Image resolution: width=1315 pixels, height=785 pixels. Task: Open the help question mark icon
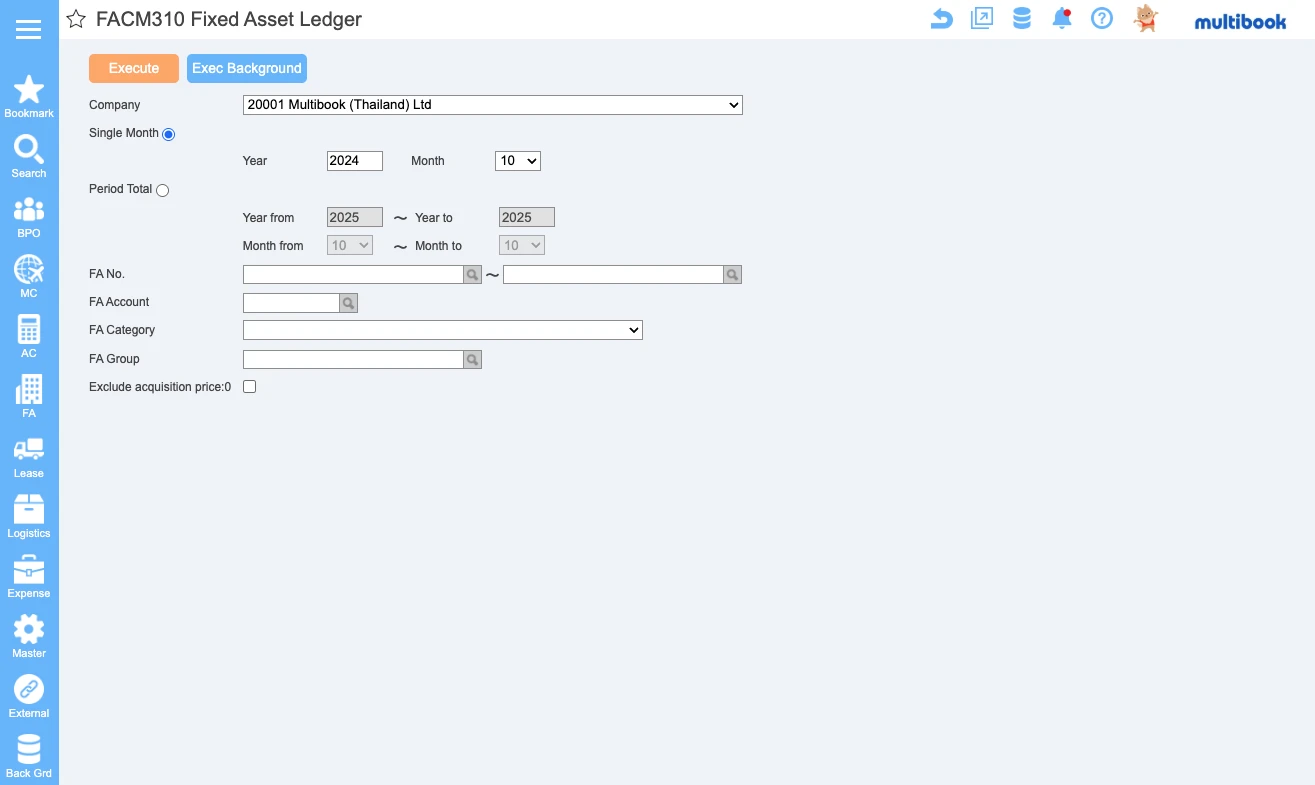tap(1101, 19)
